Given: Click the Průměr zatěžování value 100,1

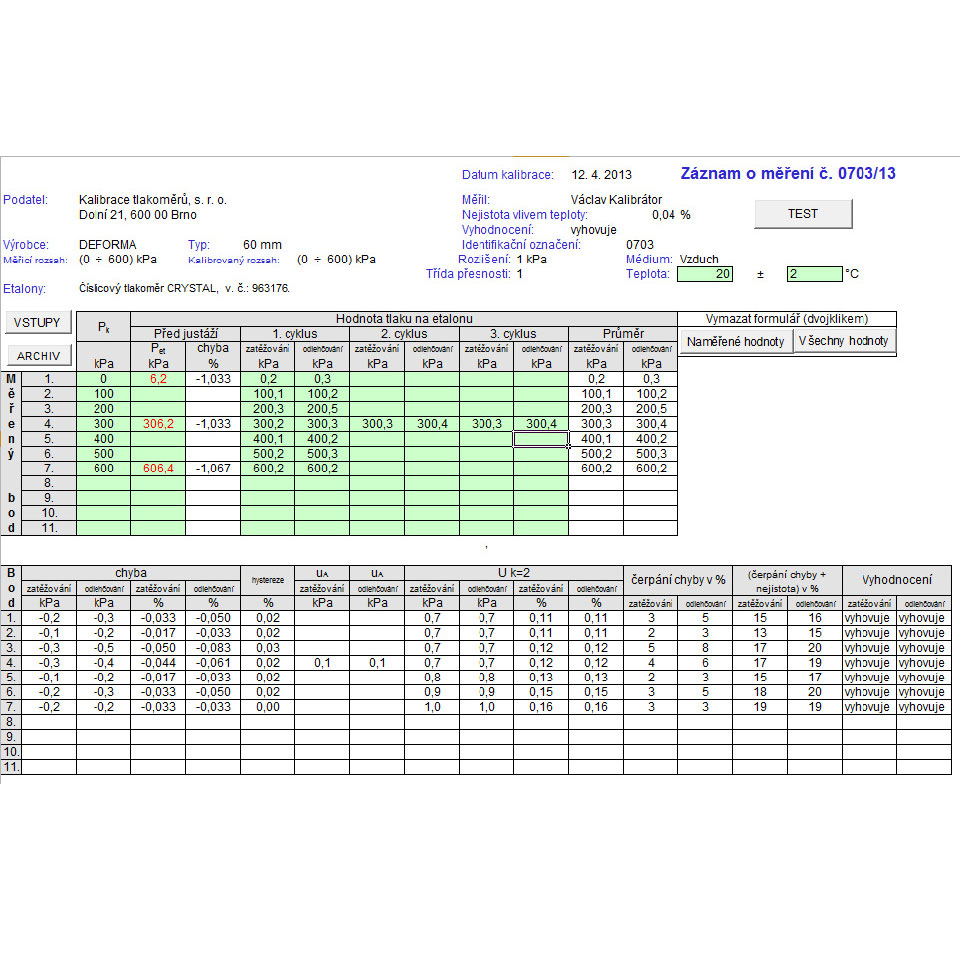Looking at the screenshot, I should coord(596,393).
